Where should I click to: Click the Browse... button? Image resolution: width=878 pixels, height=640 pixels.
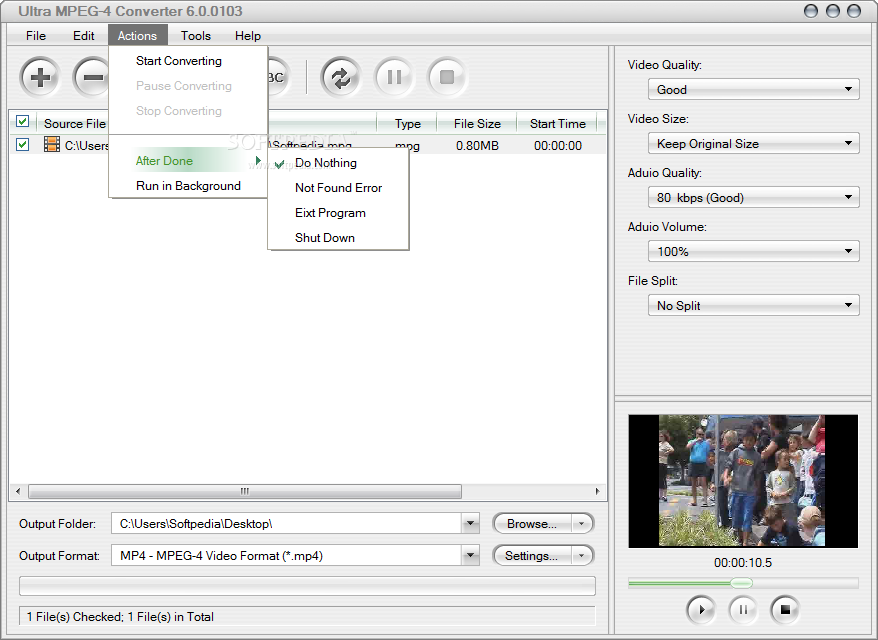pos(531,524)
